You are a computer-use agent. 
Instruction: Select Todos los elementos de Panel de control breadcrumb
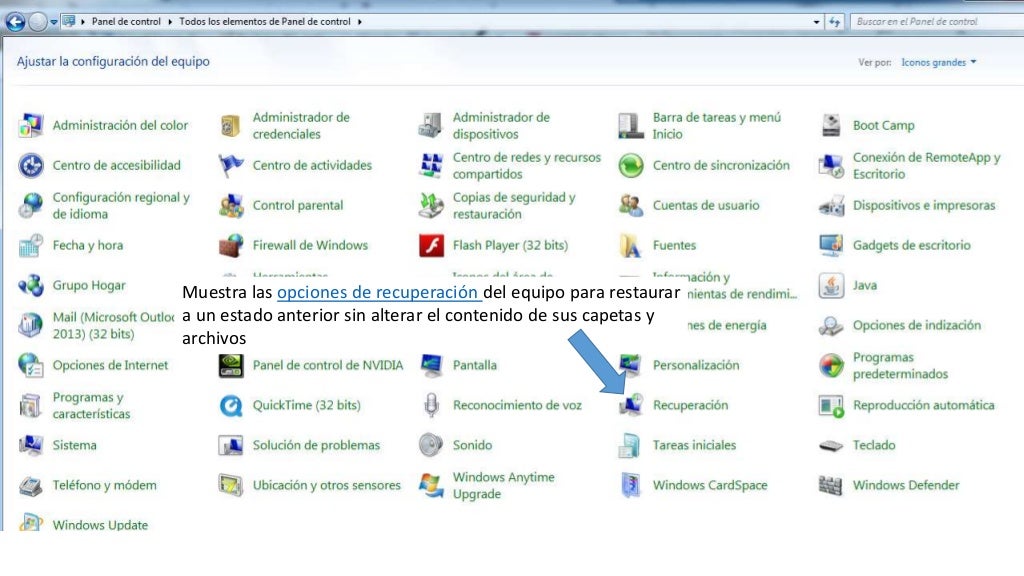click(x=265, y=22)
